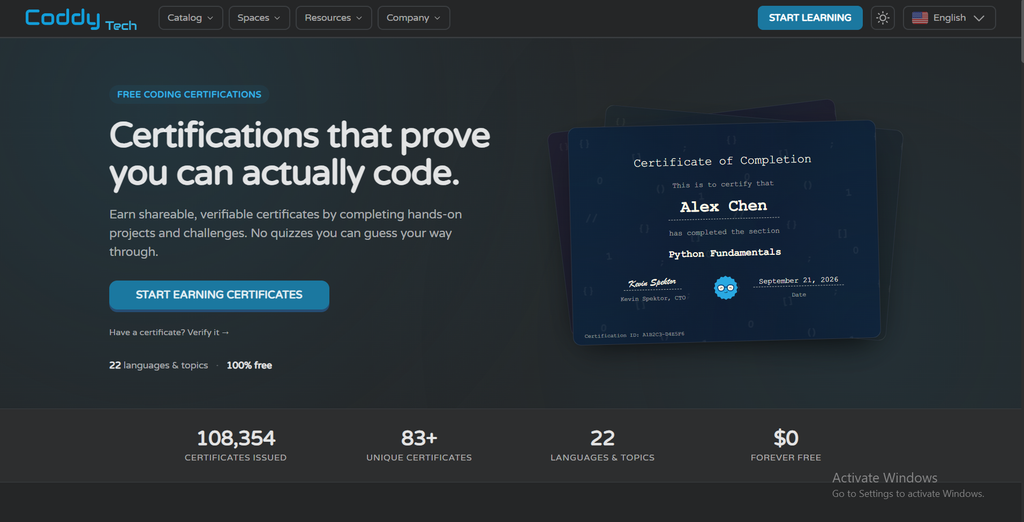Click Python Fundamentals on the certificate
Viewport: 1024px width, 522px height.
[x=724, y=253]
